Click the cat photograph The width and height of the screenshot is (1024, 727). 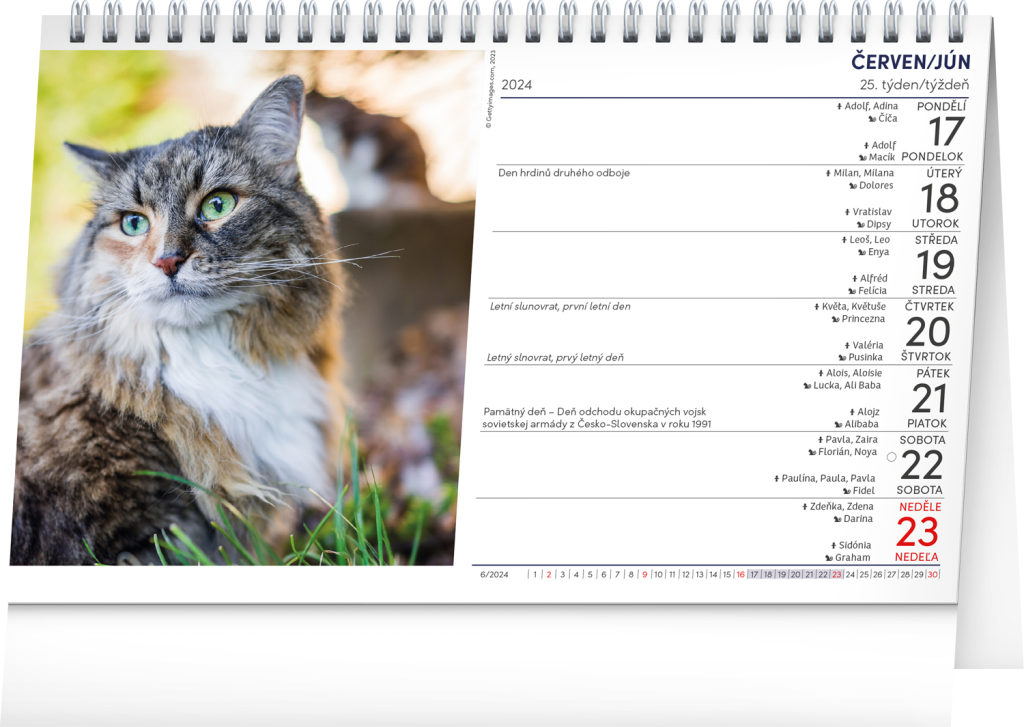click(x=245, y=310)
